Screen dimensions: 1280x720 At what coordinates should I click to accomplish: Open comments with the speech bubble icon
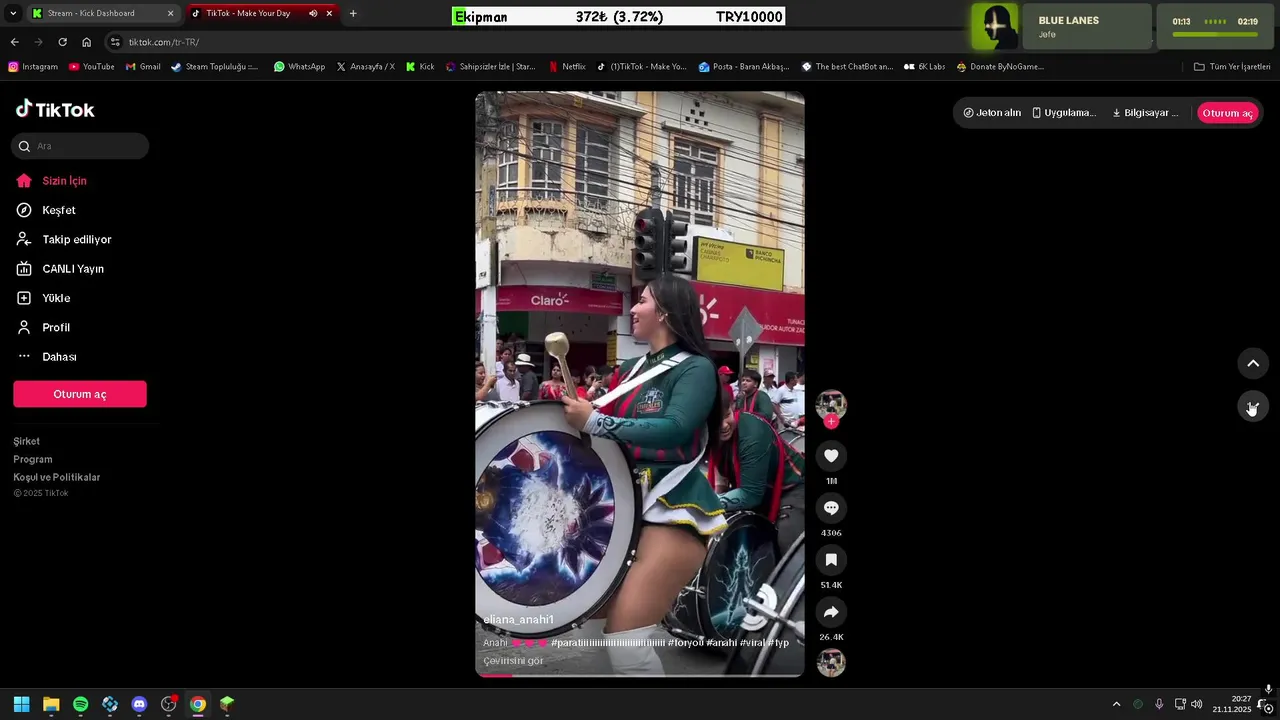click(x=831, y=508)
